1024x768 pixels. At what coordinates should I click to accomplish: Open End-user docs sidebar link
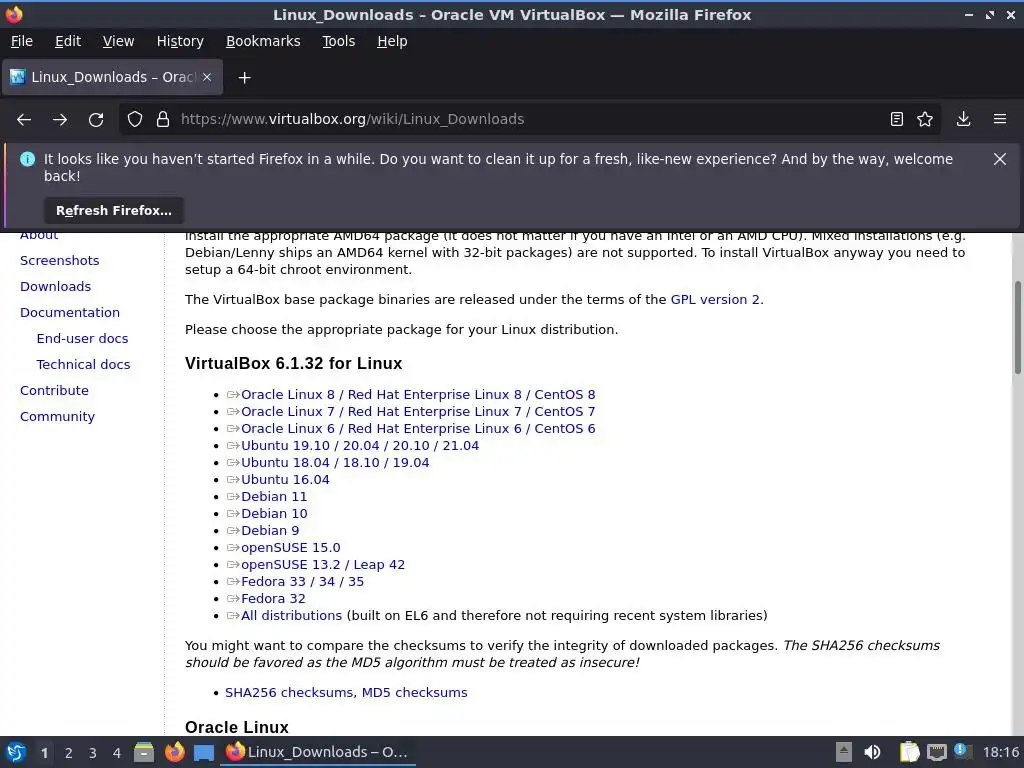(x=82, y=339)
